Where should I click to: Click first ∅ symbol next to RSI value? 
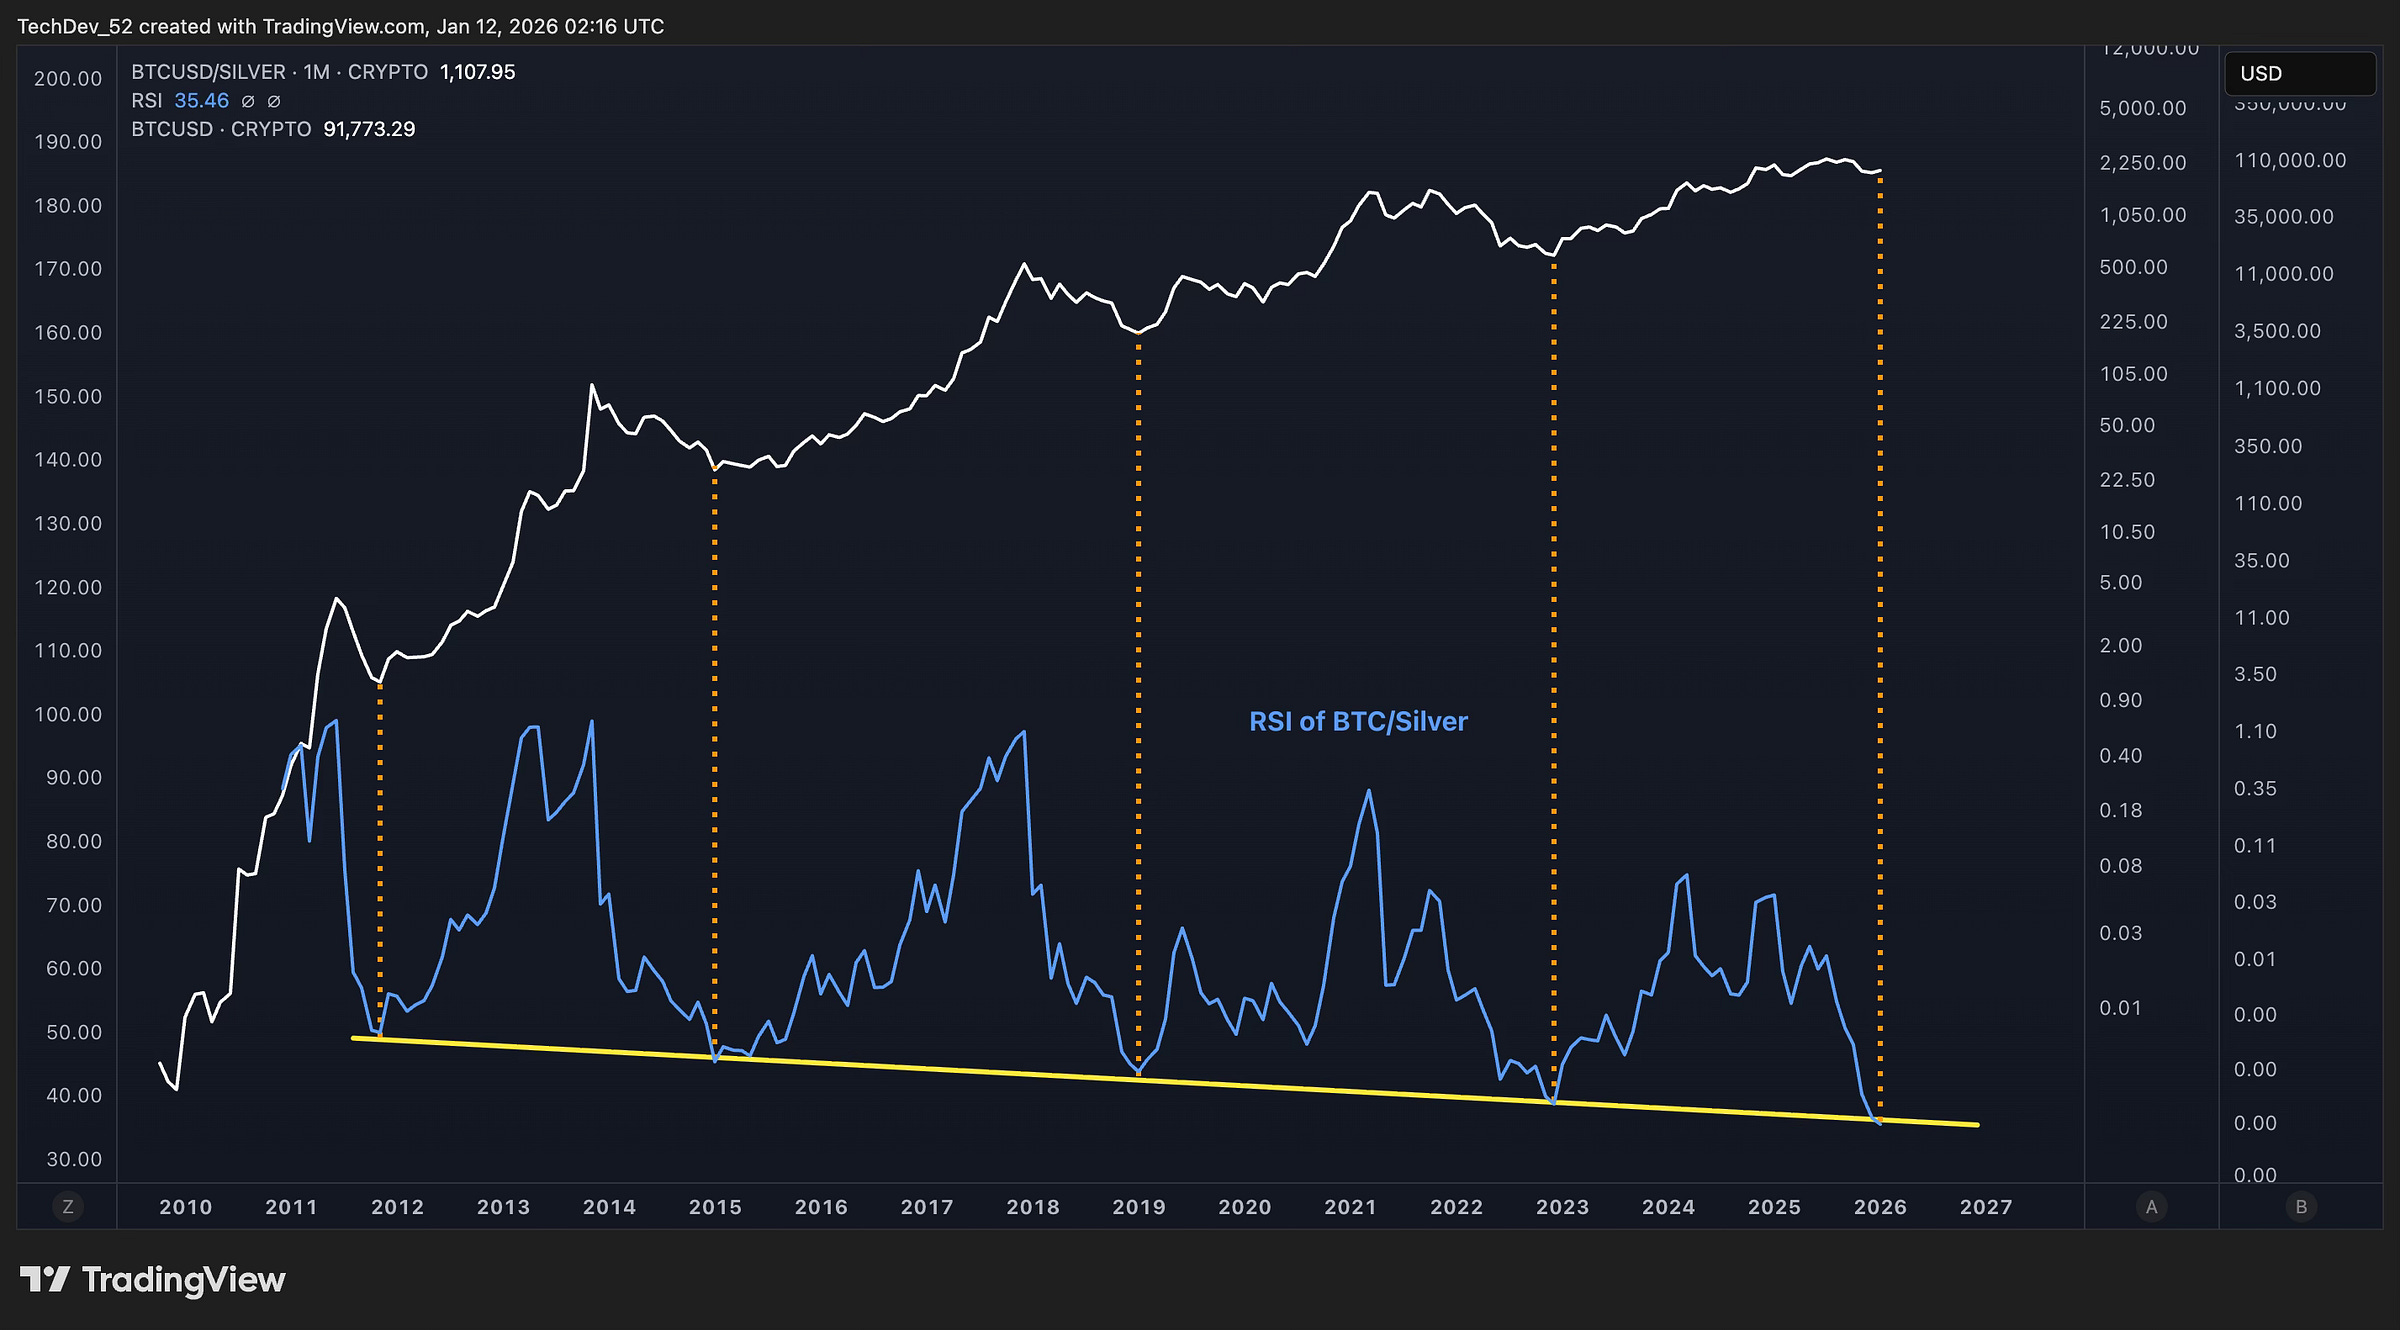pos(248,101)
